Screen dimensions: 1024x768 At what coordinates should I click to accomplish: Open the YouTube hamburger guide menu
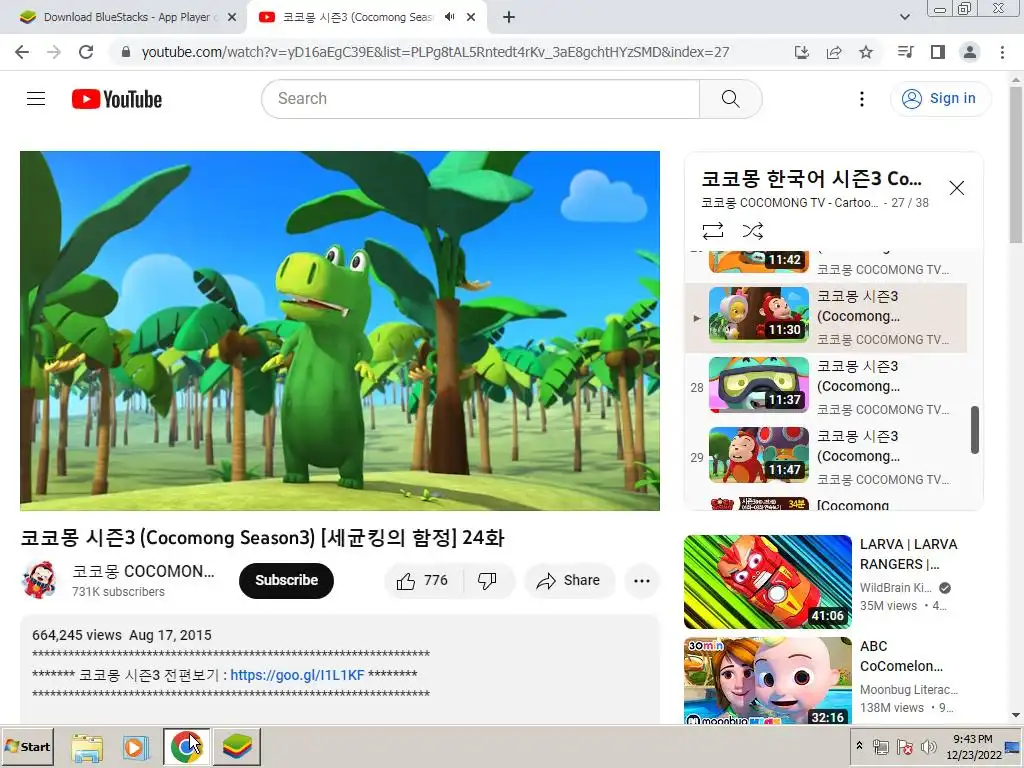36,99
